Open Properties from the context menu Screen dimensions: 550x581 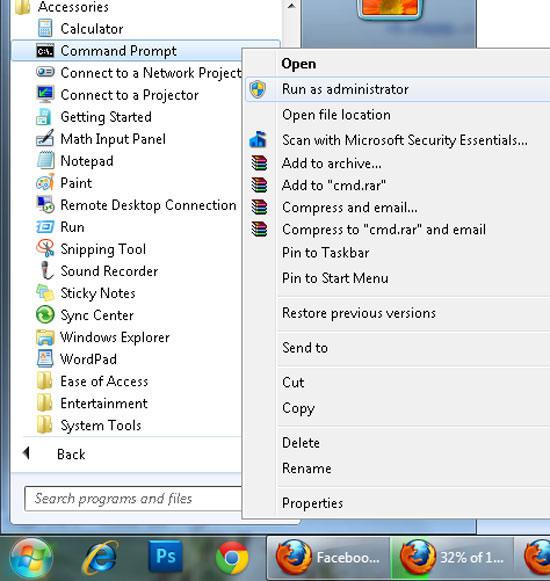(x=397, y=503)
